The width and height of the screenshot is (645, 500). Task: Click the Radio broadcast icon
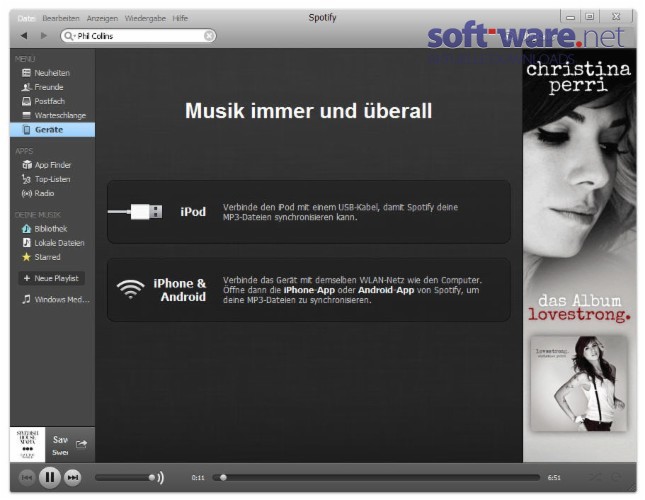pyautogui.click(x=26, y=193)
